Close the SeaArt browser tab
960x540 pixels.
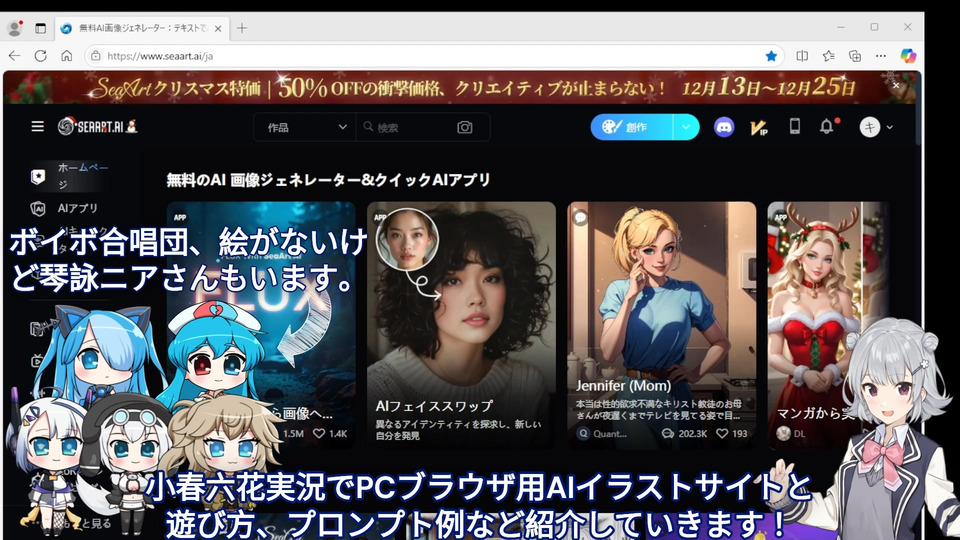click(x=218, y=28)
